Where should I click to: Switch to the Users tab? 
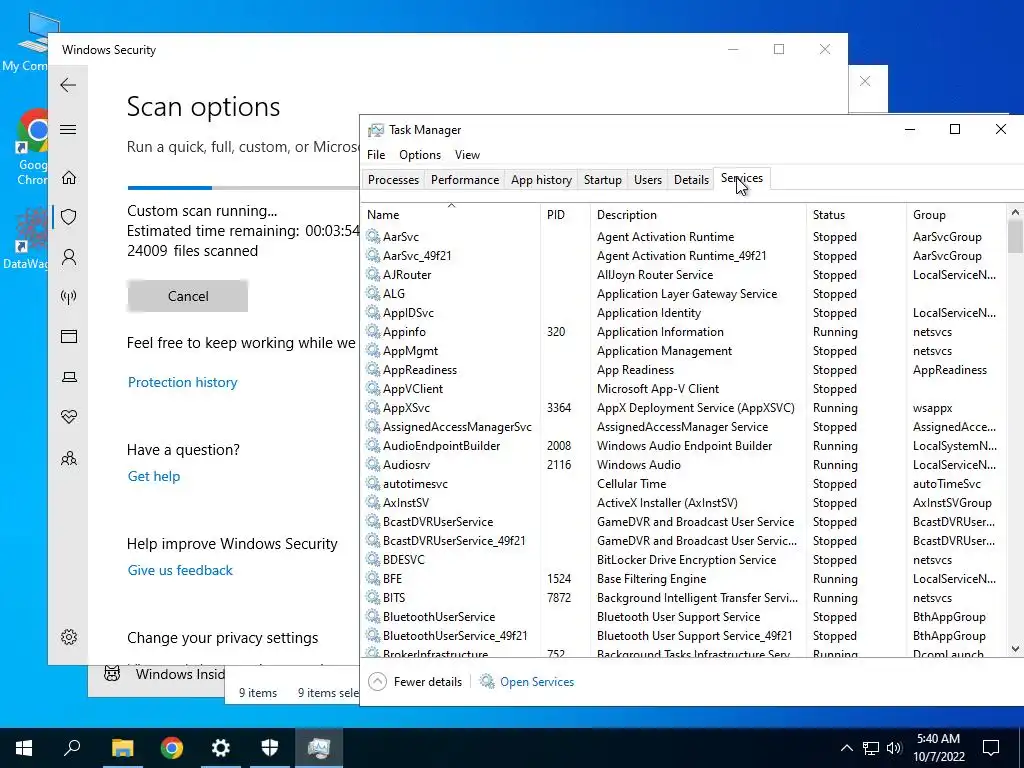click(x=648, y=180)
